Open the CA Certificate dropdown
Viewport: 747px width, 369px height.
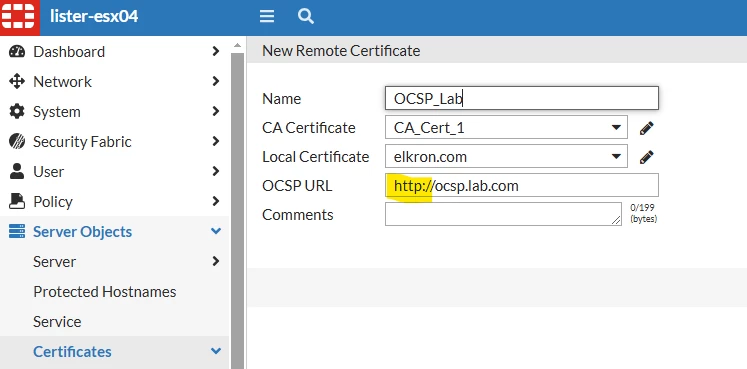[506, 128]
